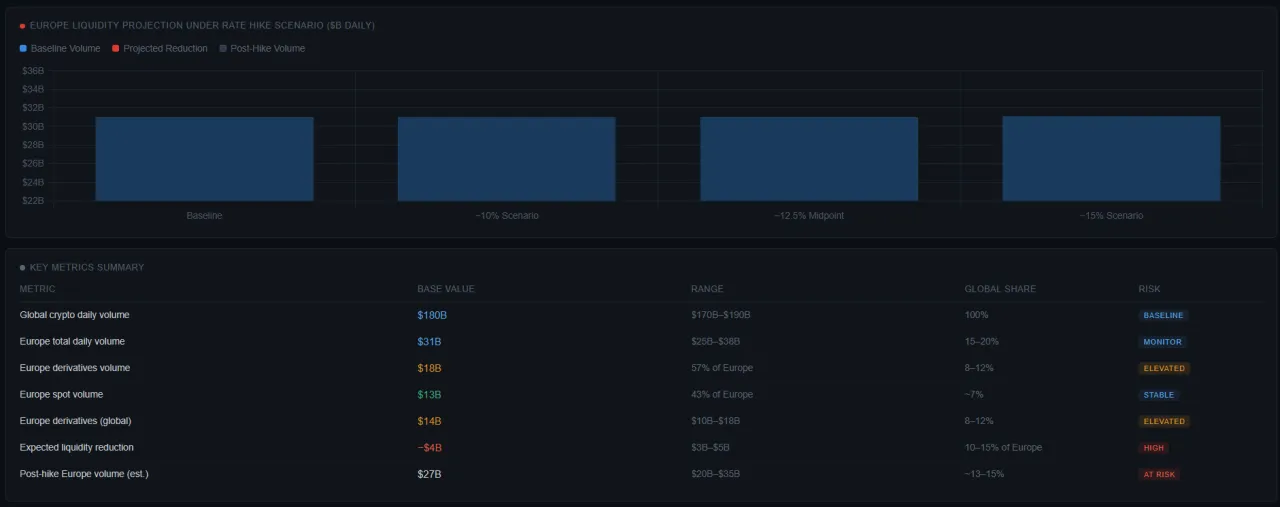
Task: Click the red dot beside chart title
Action: pyautogui.click(x=23, y=25)
